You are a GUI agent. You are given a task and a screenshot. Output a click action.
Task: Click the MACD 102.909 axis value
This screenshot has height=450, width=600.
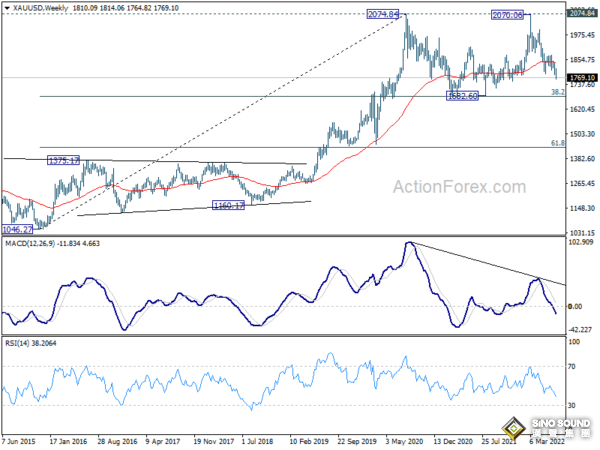(580, 243)
